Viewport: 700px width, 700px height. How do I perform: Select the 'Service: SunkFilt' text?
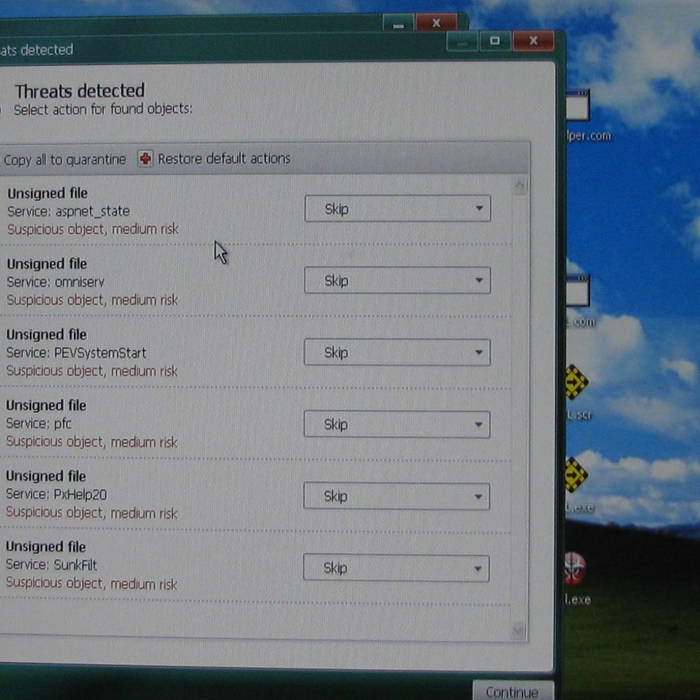[51, 565]
